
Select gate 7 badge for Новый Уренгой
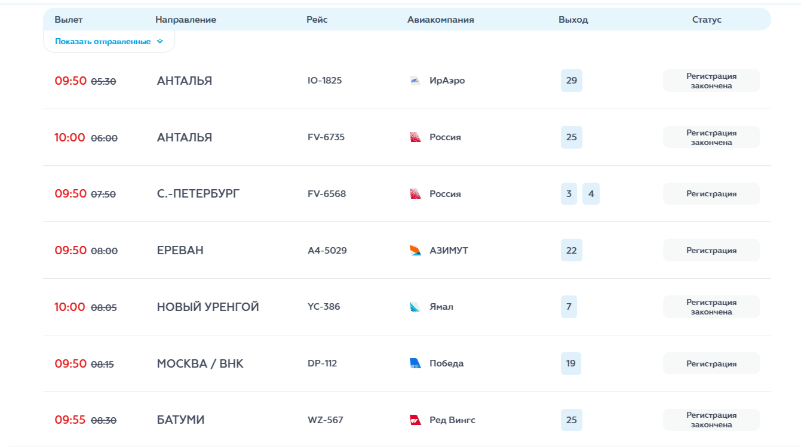point(569,307)
